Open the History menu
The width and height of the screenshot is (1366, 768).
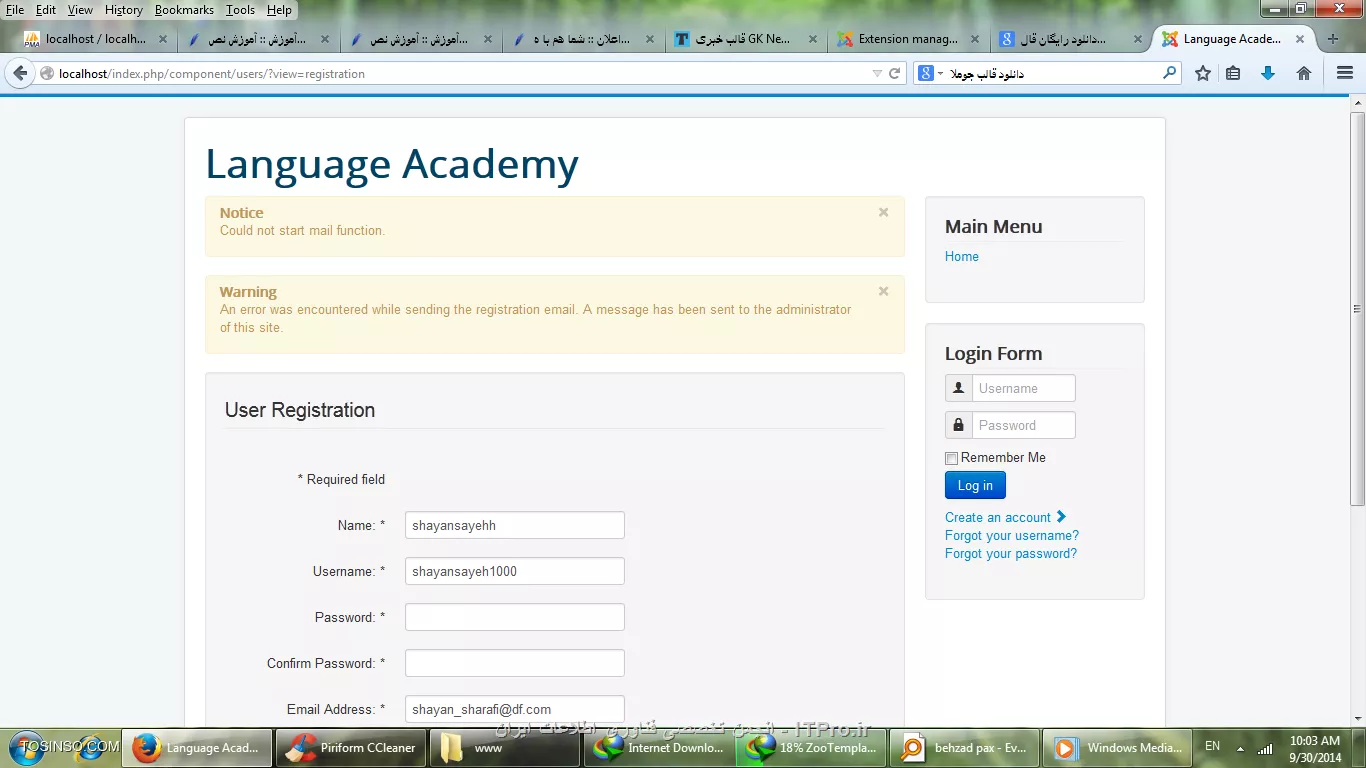(124, 10)
